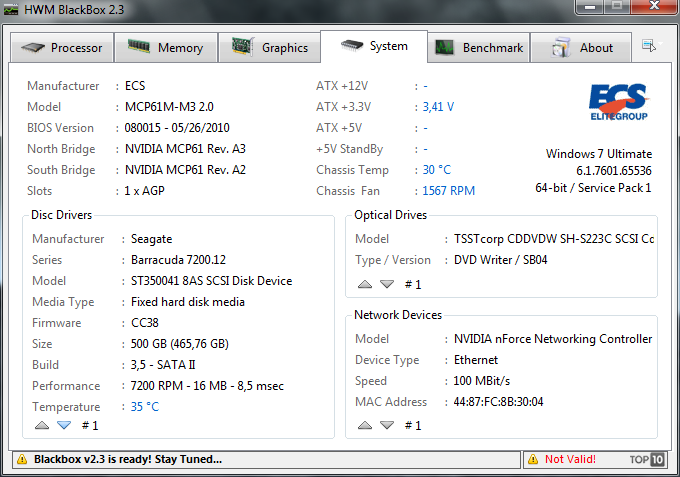Click the red Not Valid! status

(570, 459)
